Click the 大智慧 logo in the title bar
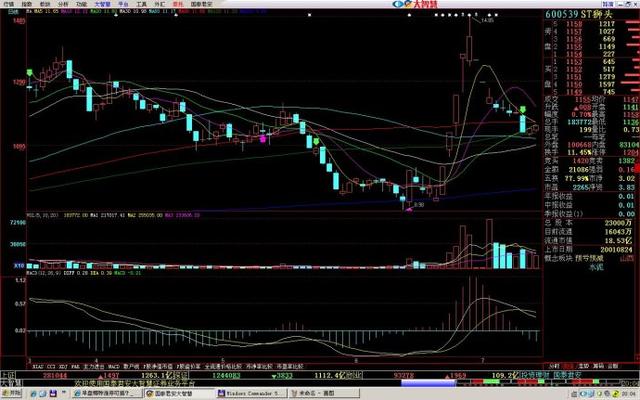Viewport: 640px width, 400px height. click(x=414, y=4)
